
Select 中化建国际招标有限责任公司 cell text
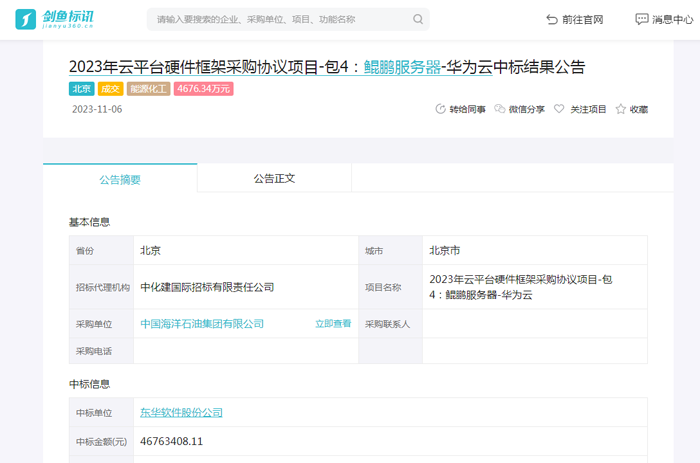pos(207,287)
